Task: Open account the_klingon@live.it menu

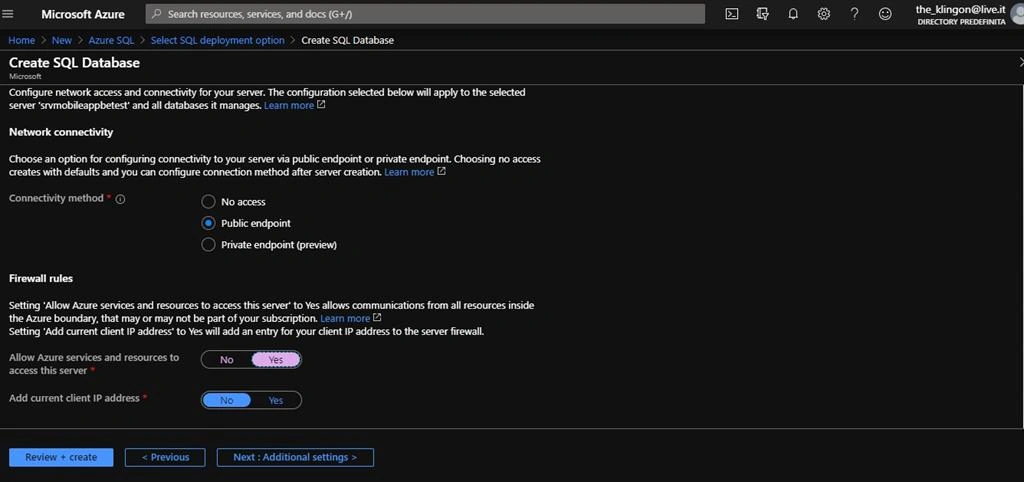Action: point(960,14)
